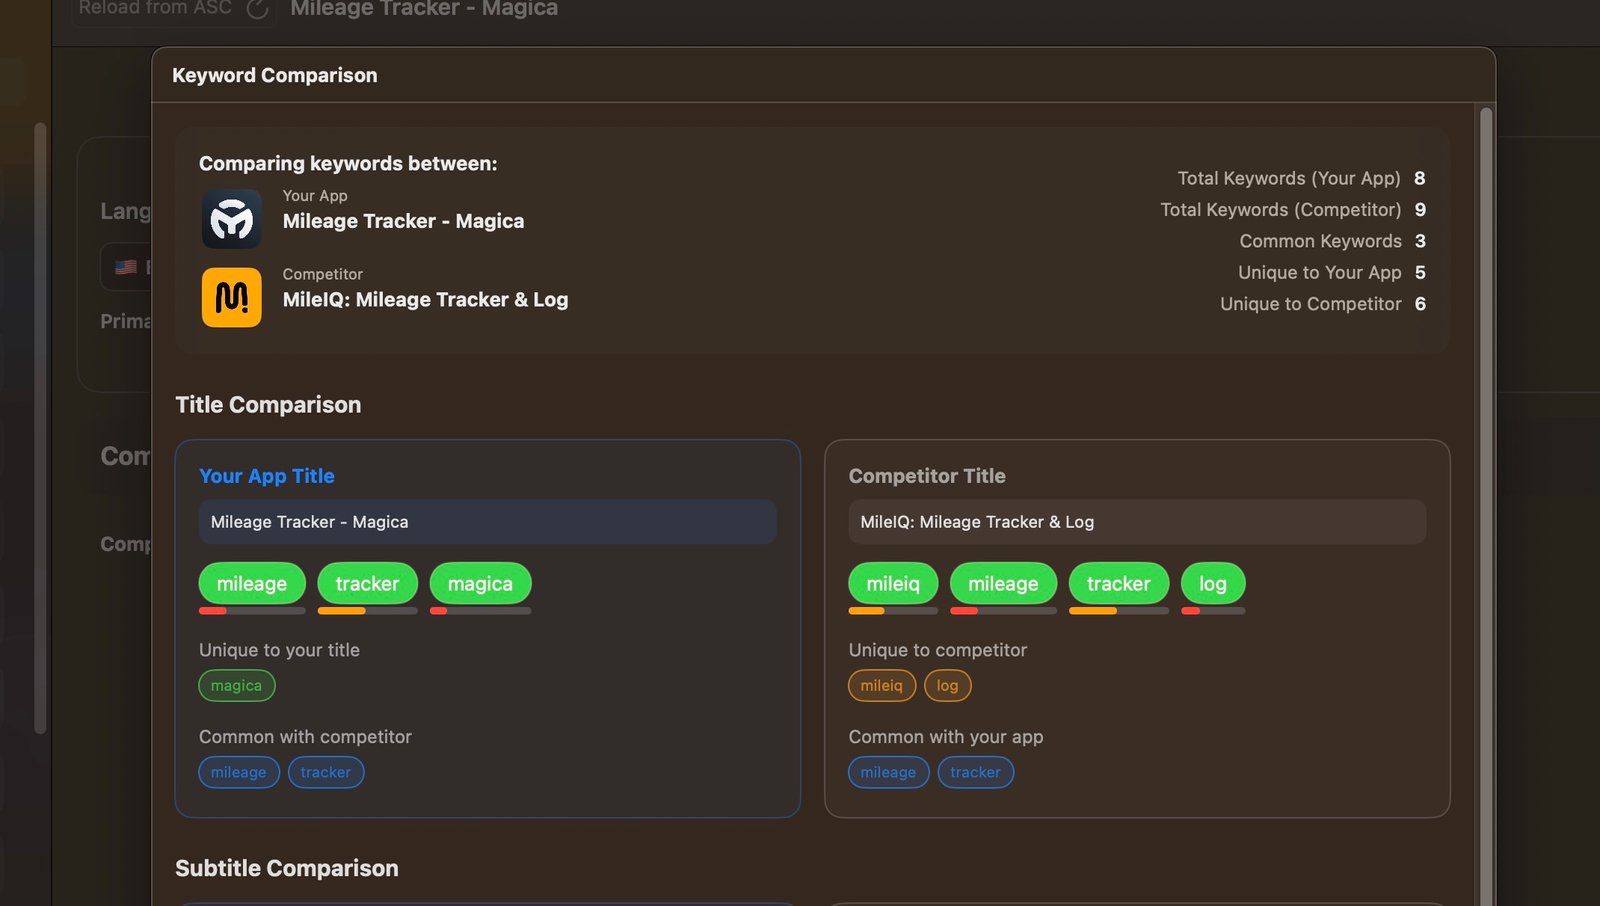
Task: Click the difficulty bar under 'mileiq' keyword
Action: pyautogui.click(x=893, y=611)
